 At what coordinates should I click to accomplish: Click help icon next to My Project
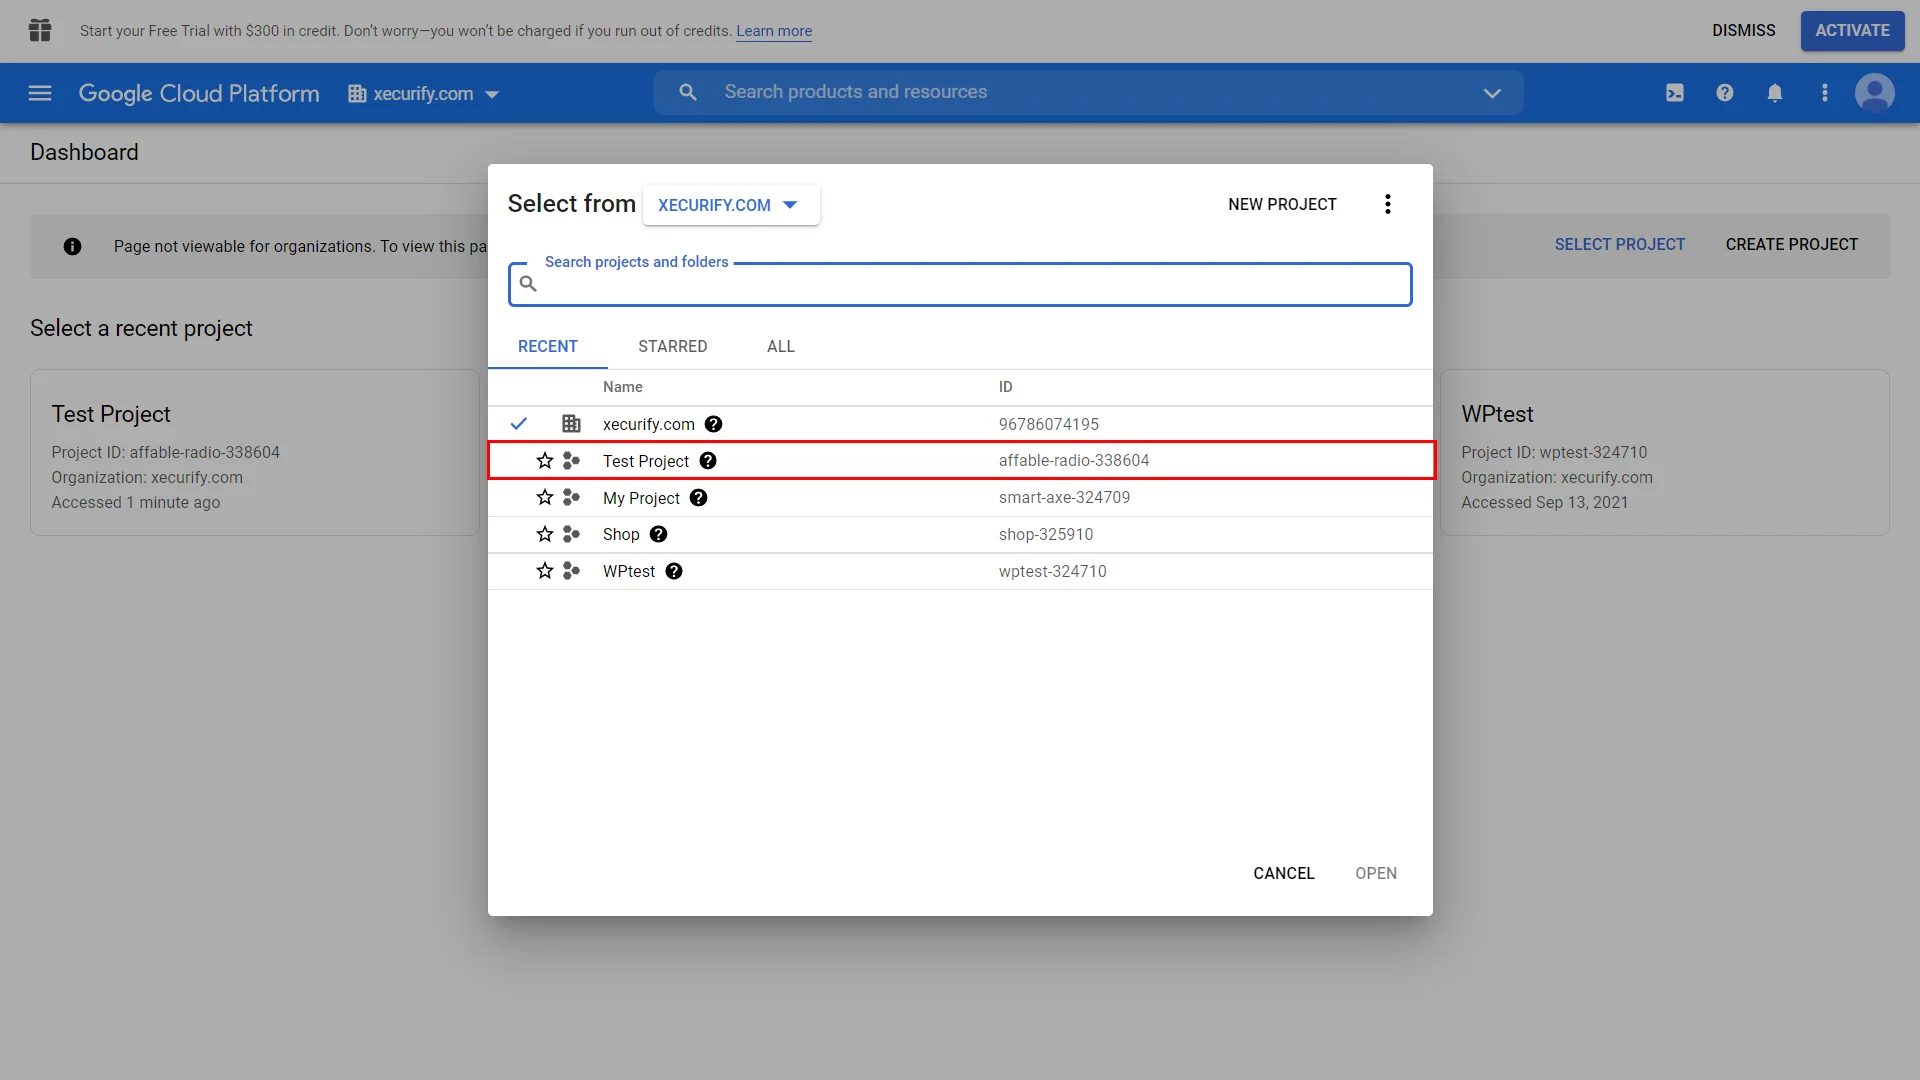click(x=699, y=498)
